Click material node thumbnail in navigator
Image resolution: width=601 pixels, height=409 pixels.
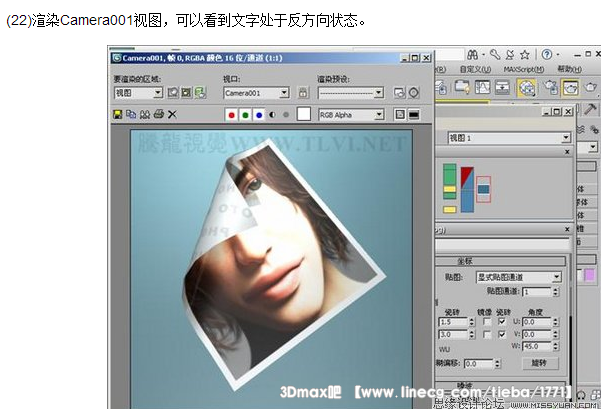483,189
